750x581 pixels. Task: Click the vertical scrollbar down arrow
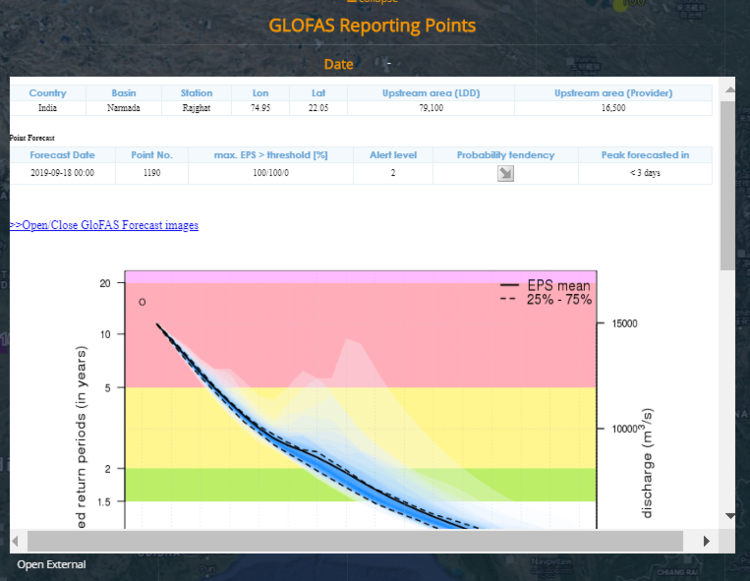click(x=730, y=515)
